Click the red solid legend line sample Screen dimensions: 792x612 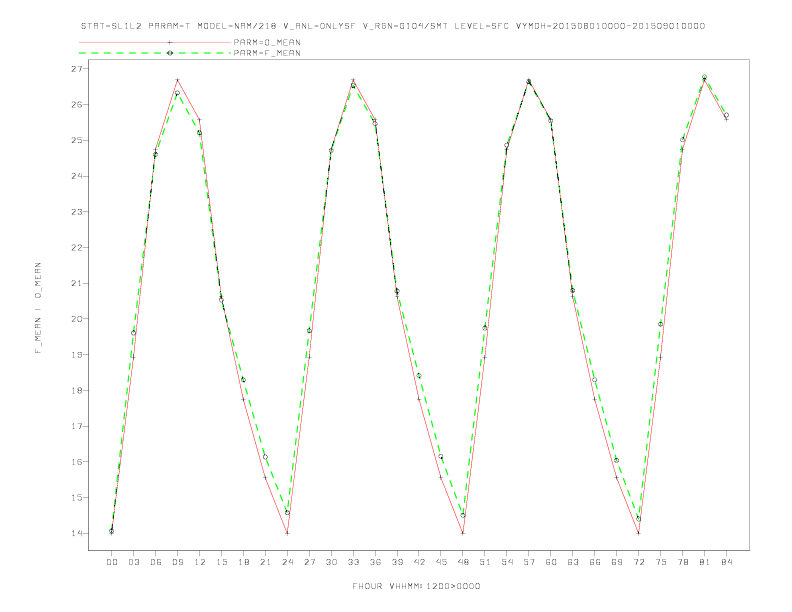155,42
